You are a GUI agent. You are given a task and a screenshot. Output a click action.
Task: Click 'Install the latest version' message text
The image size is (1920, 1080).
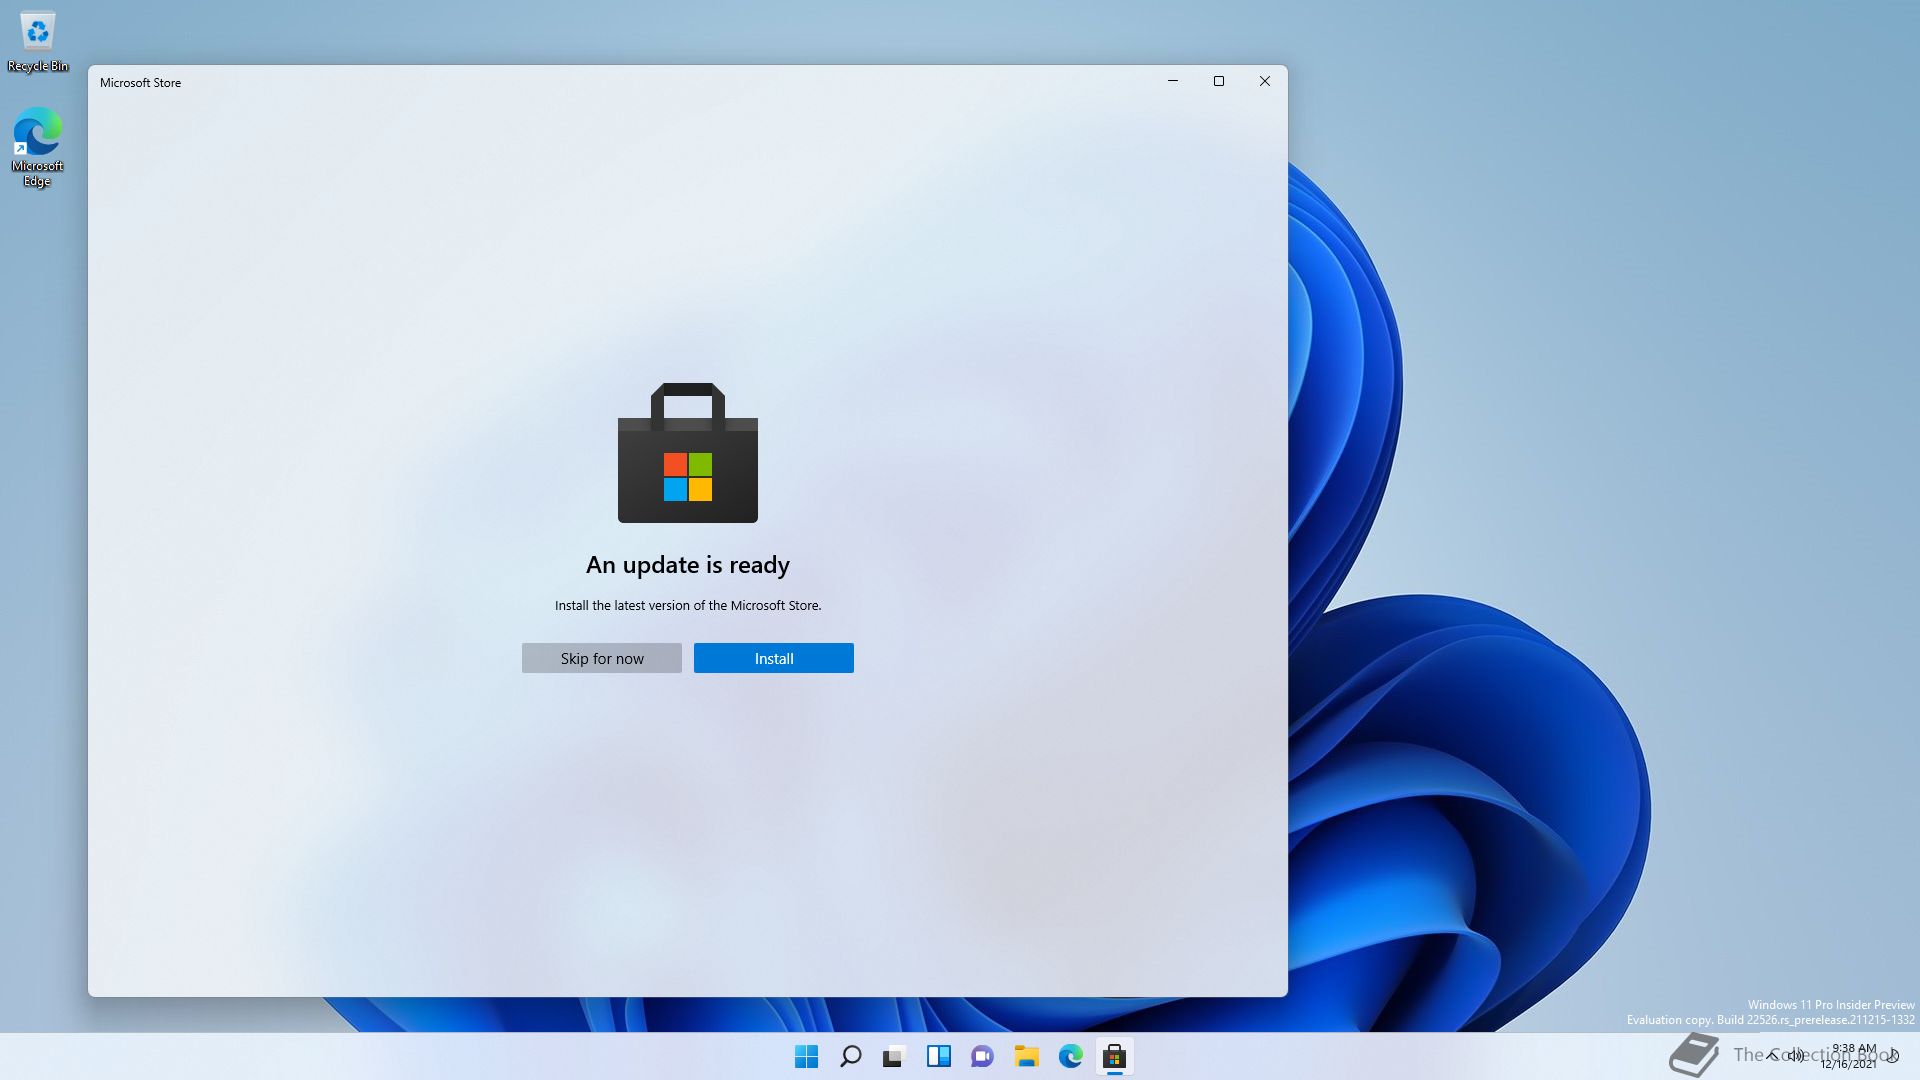point(688,605)
